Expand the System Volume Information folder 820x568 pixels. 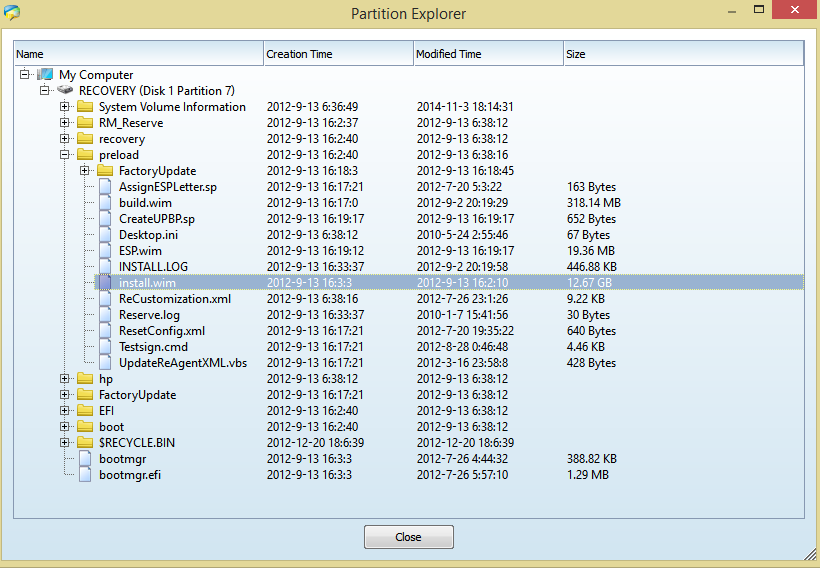[x=64, y=107]
